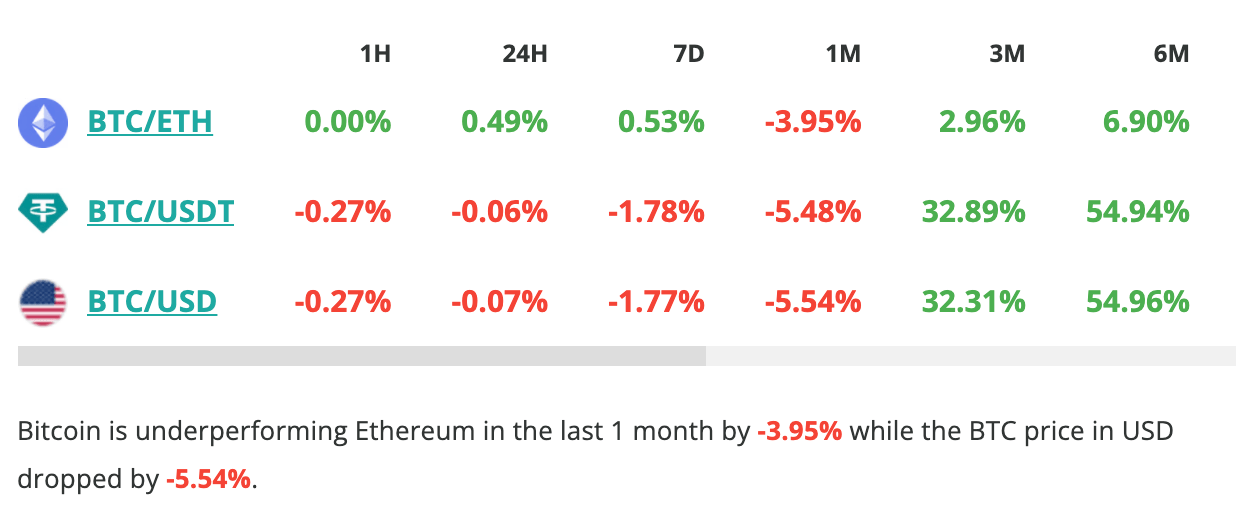Viewport: 1254px width, 531px height.
Task: Click the horizontal scrollbar thumb
Action: (x=362, y=356)
